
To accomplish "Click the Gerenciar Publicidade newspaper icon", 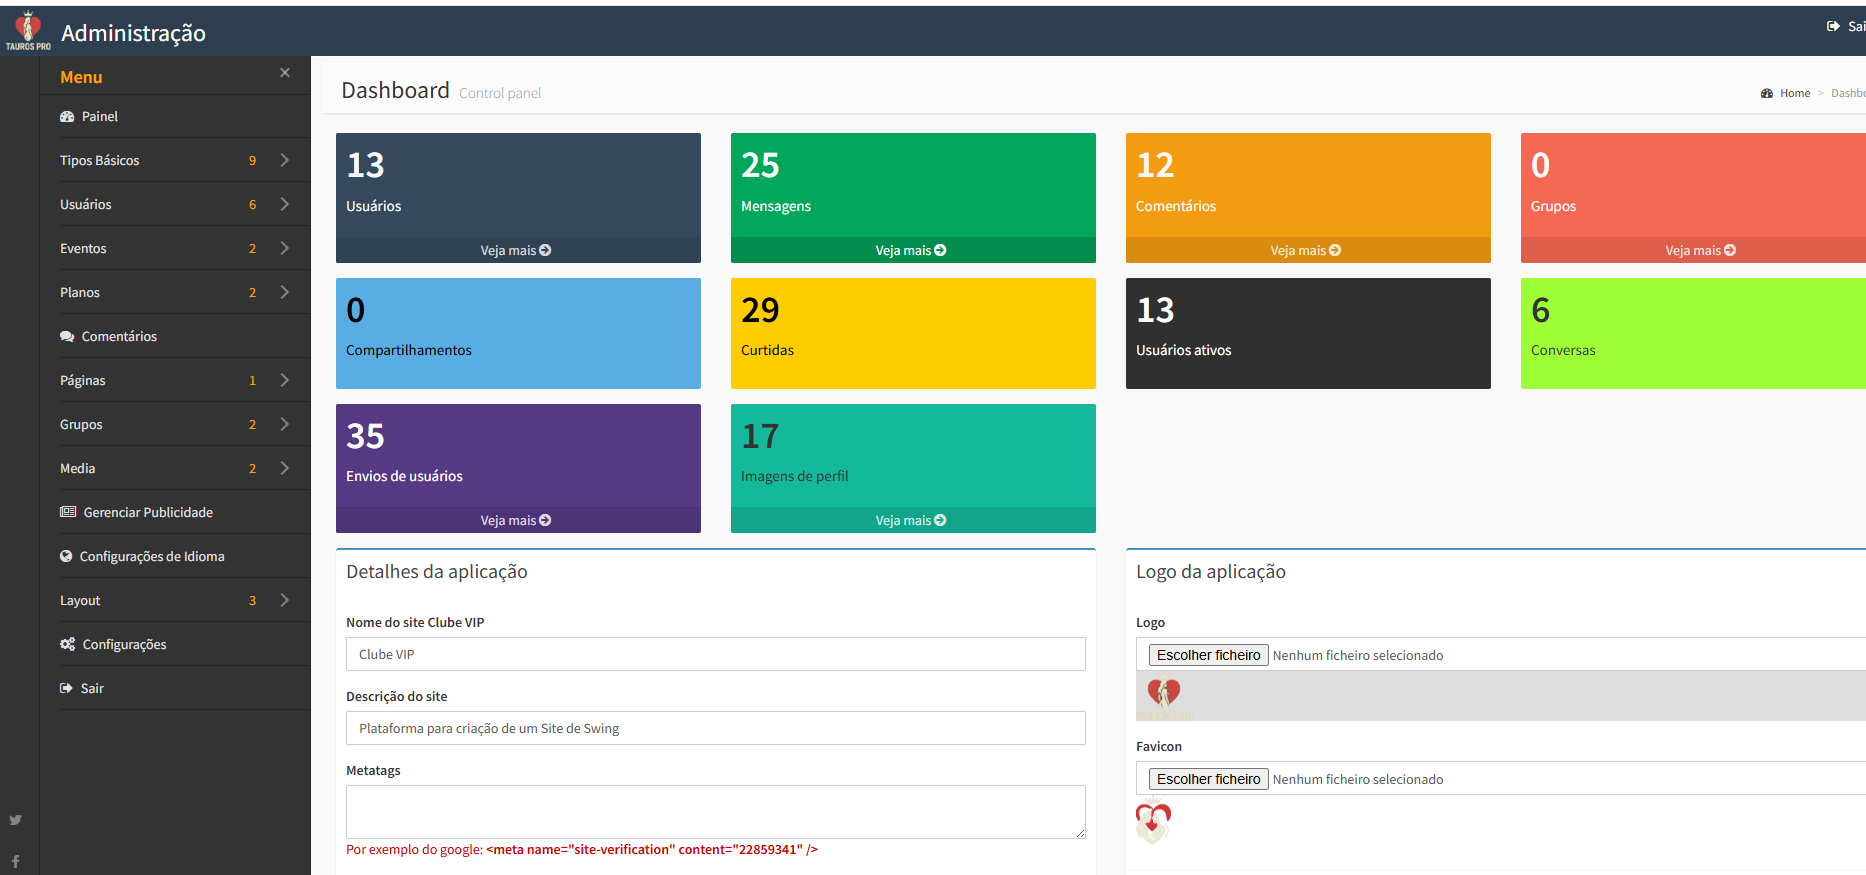I will pyautogui.click(x=68, y=512).
